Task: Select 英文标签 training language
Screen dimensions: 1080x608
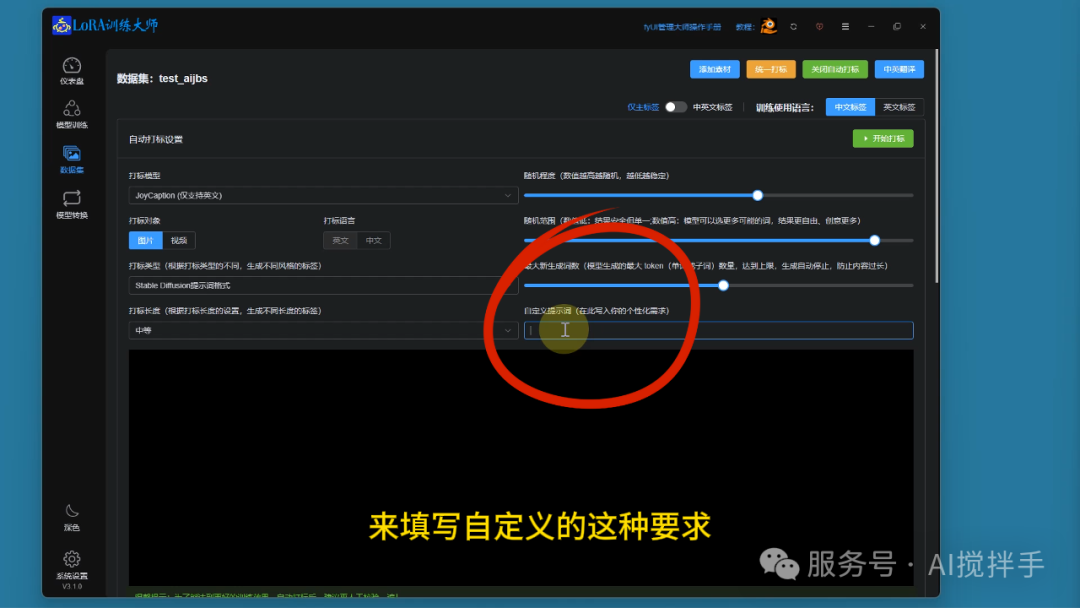Action: click(899, 107)
